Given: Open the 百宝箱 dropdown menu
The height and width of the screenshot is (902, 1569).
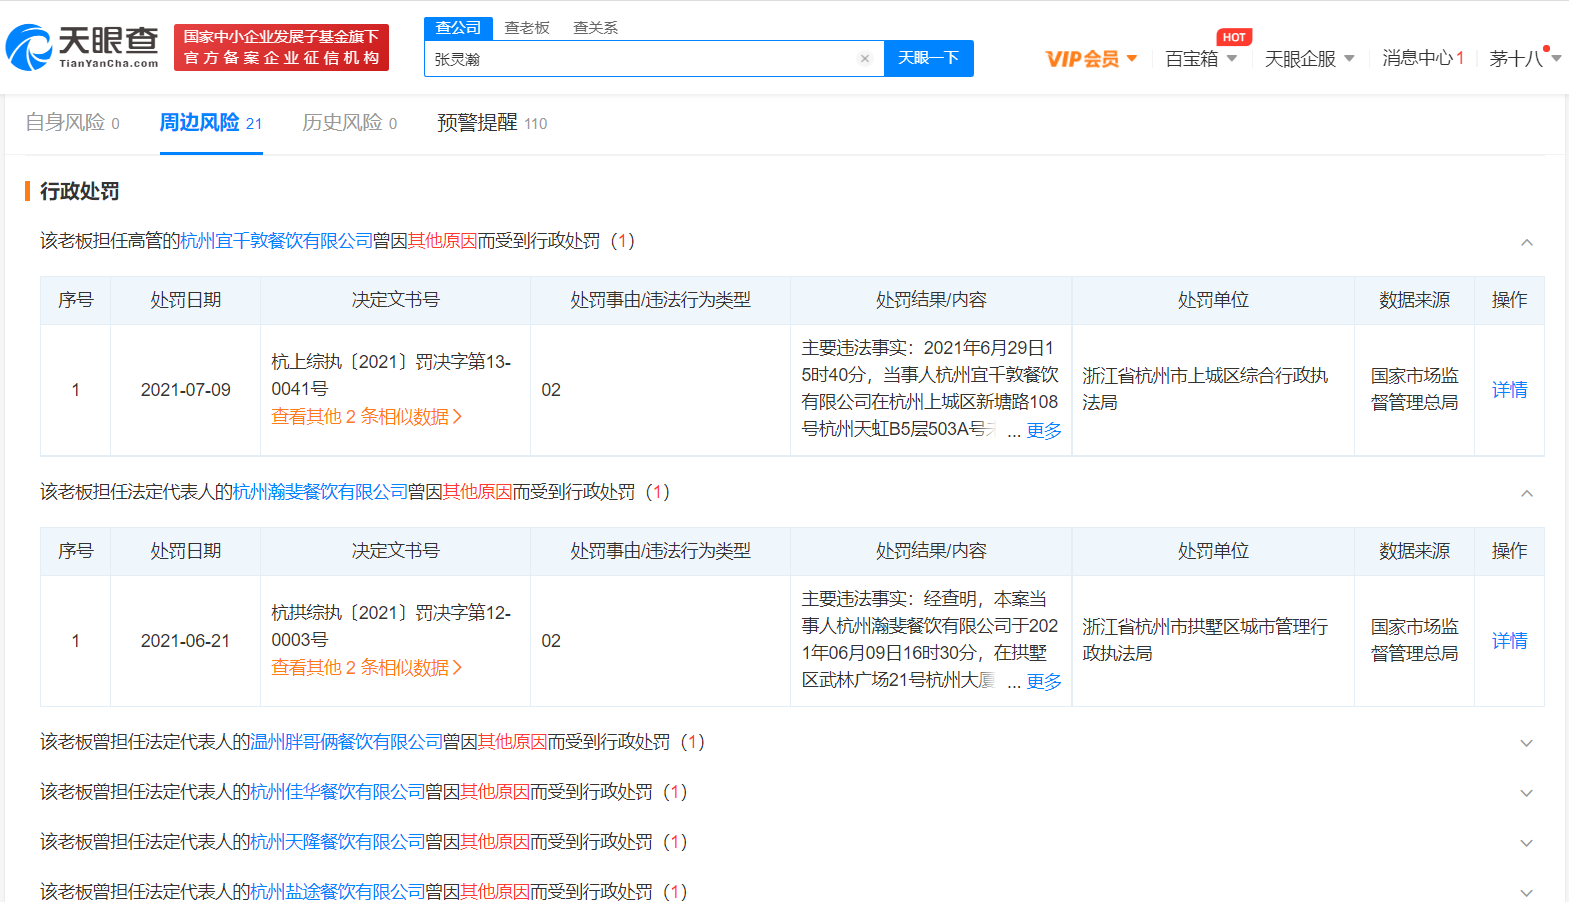Looking at the screenshot, I should tap(1201, 59).
